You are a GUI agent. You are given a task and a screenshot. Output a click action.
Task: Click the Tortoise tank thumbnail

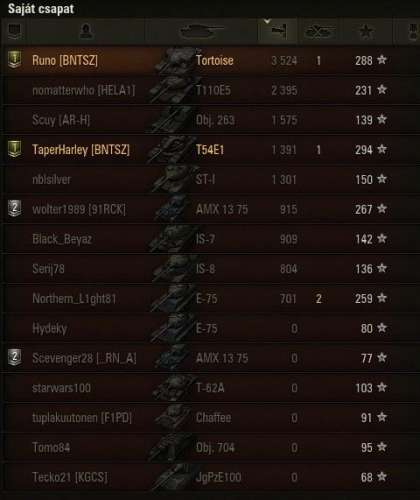(x=174, y=61)
